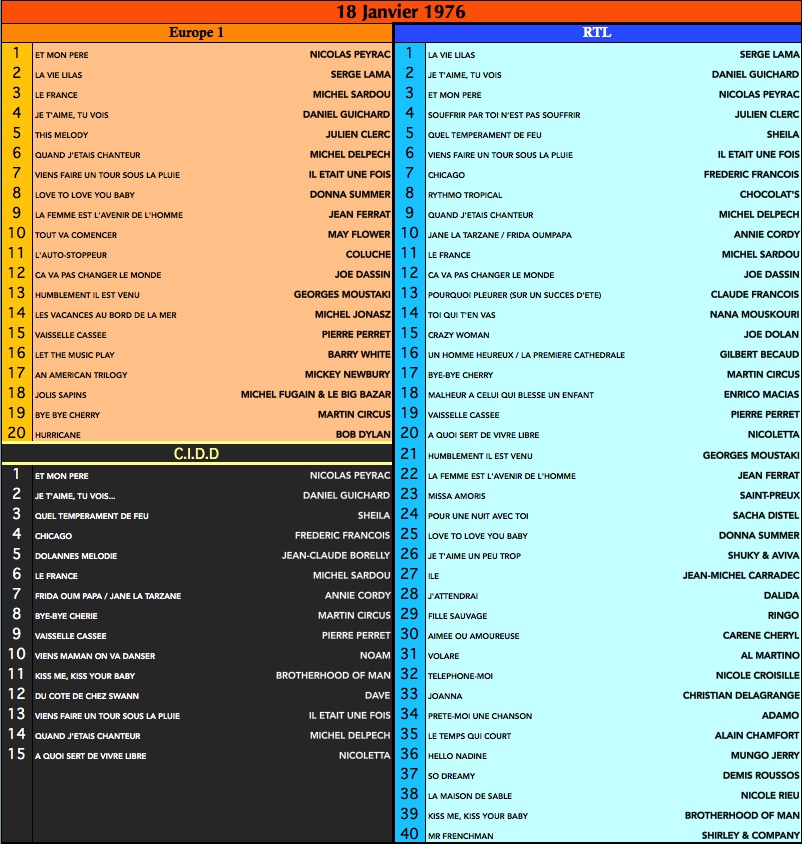Click the artist 'SACHA DISTEL'
The image size is (802, 844).
[x=766, y=516]
